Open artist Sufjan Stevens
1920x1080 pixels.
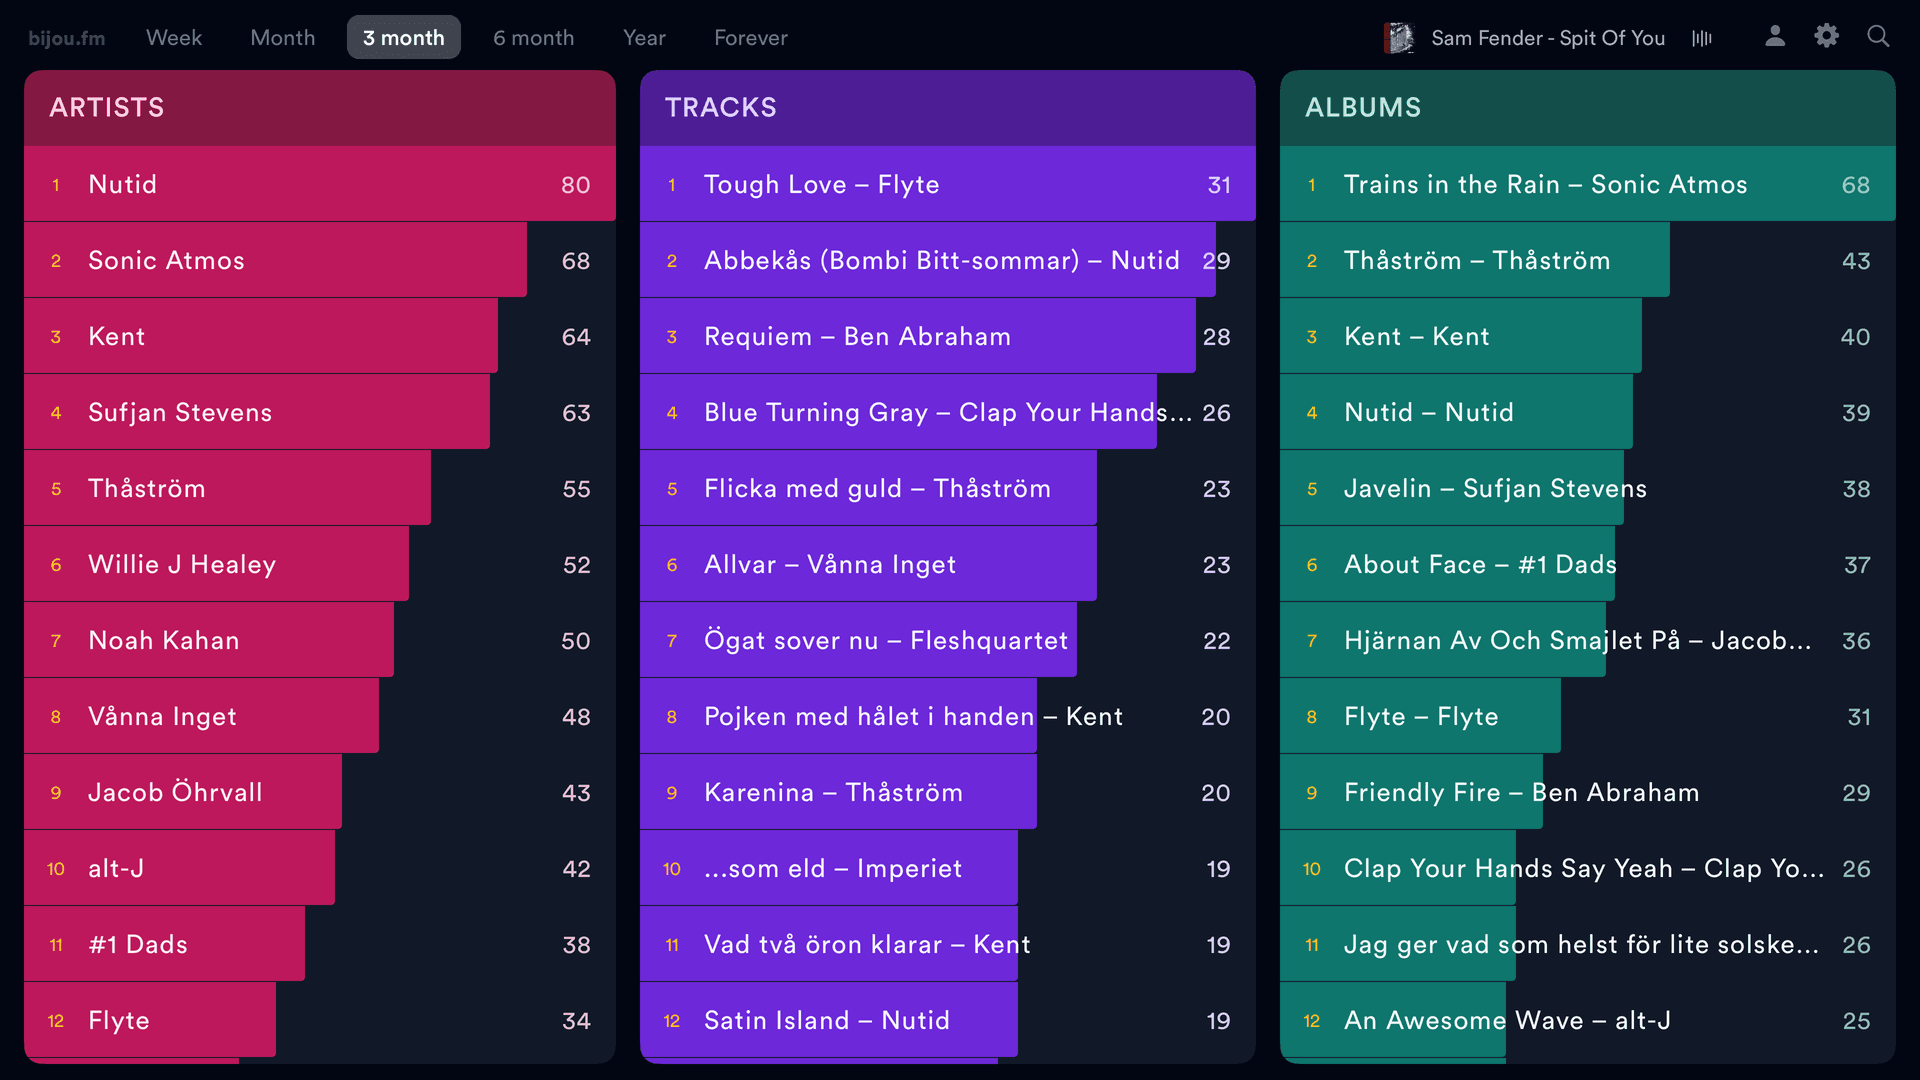click(x=320, y=412)
